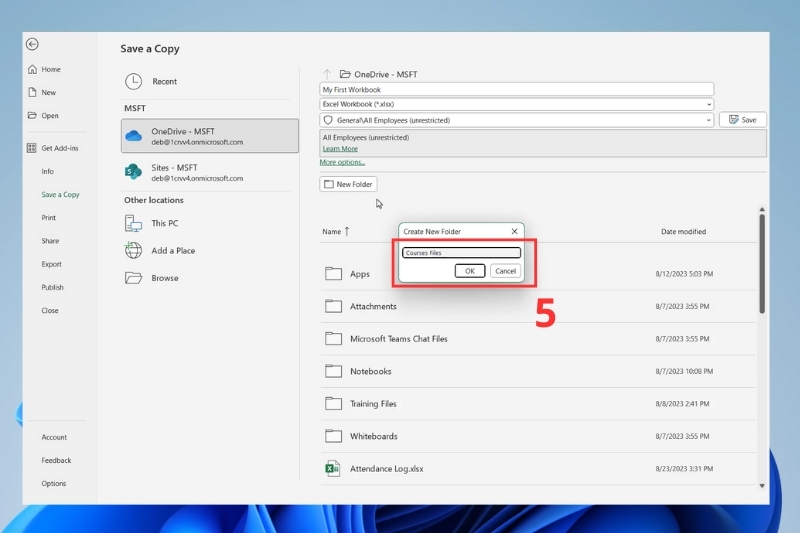Click the New document icon
Screen dimensions: 800x533
(32, 92)
